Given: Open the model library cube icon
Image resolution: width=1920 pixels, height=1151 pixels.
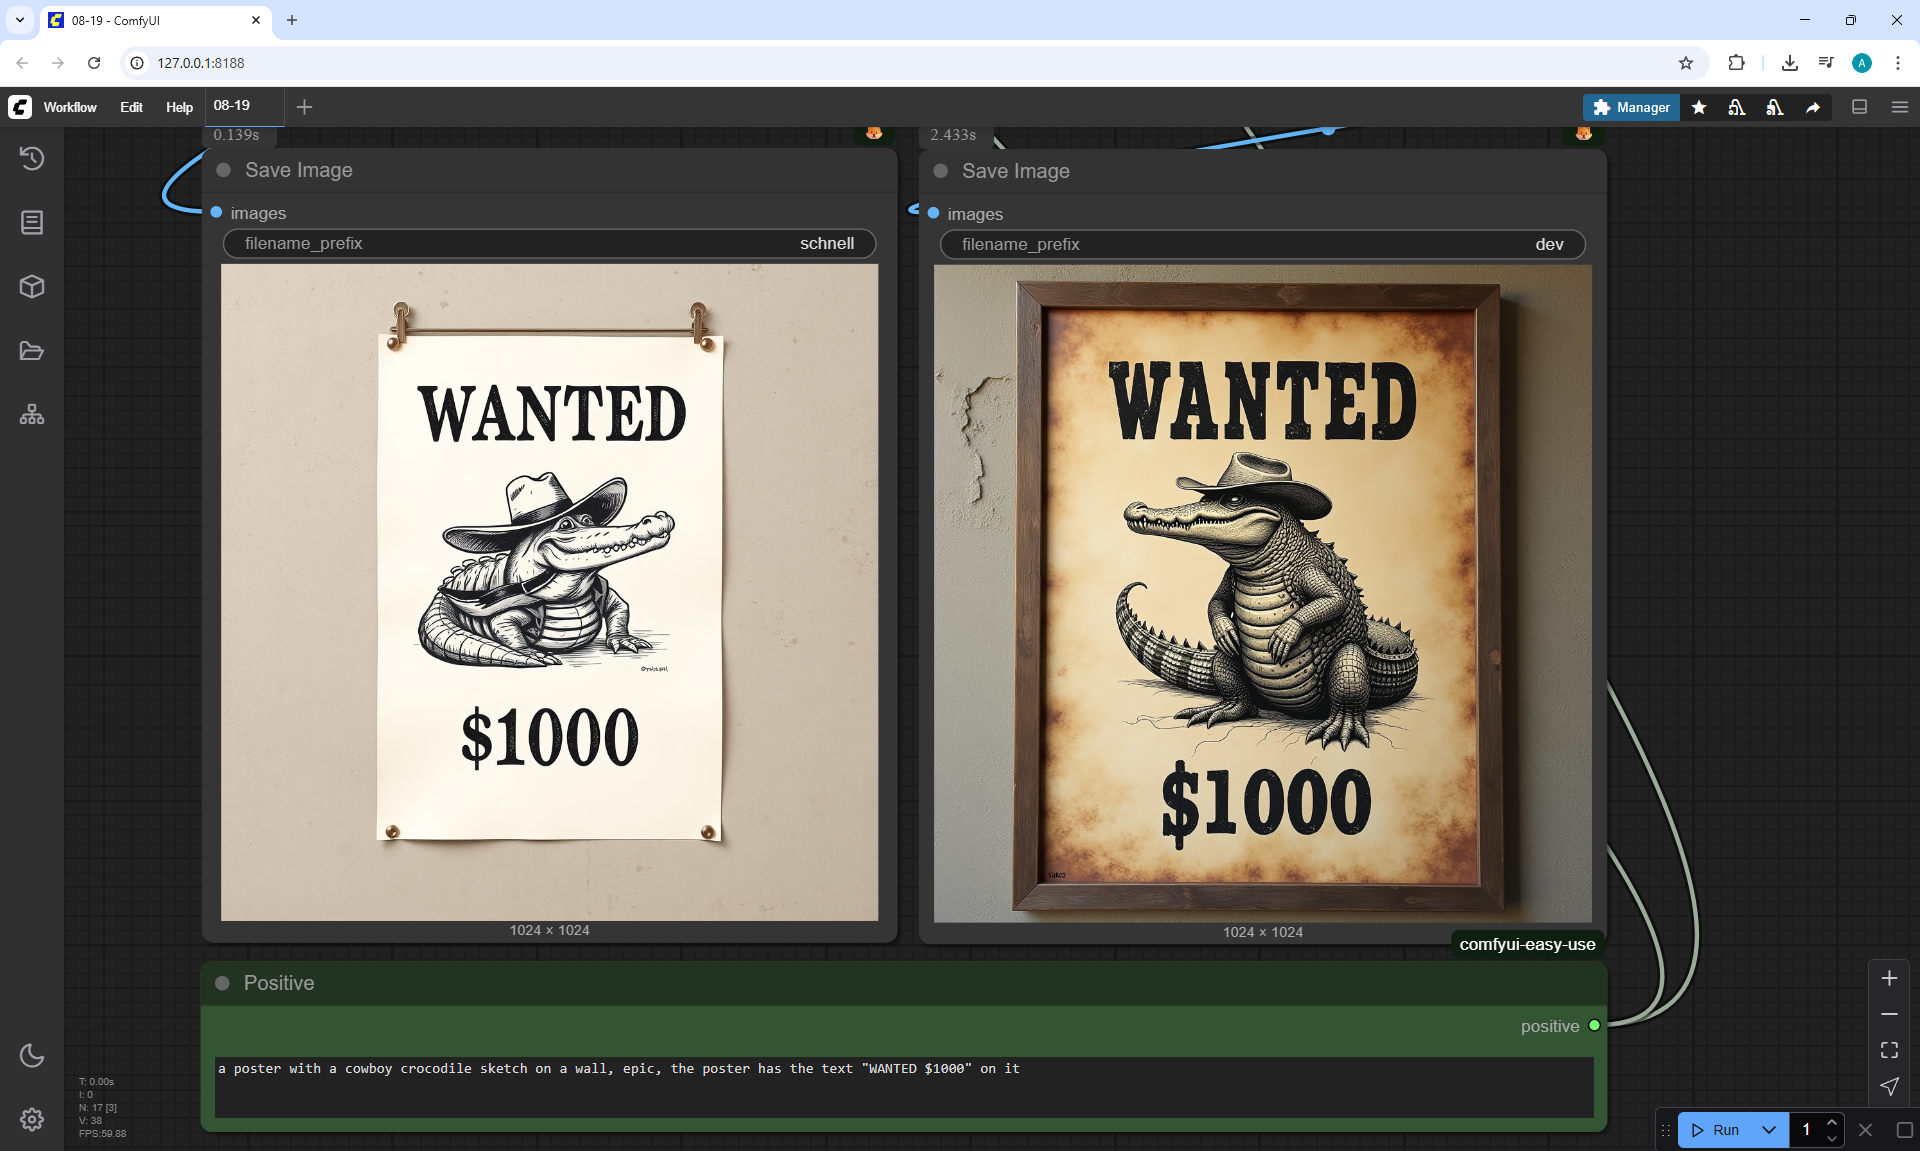Looking at the screenshot, I should click(x=32, y=287).
